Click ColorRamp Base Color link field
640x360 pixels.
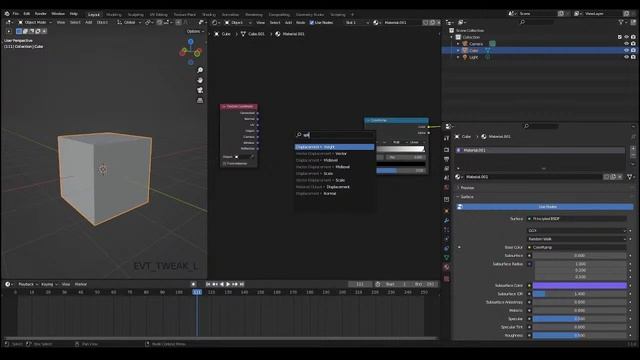coord(577,247)
